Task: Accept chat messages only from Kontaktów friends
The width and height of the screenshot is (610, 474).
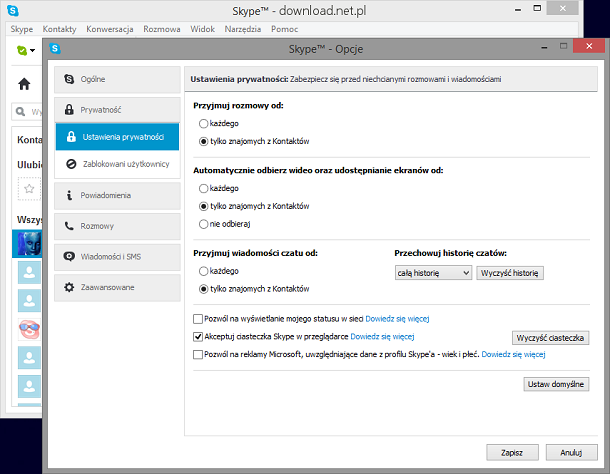Action: tap(203, 289)
